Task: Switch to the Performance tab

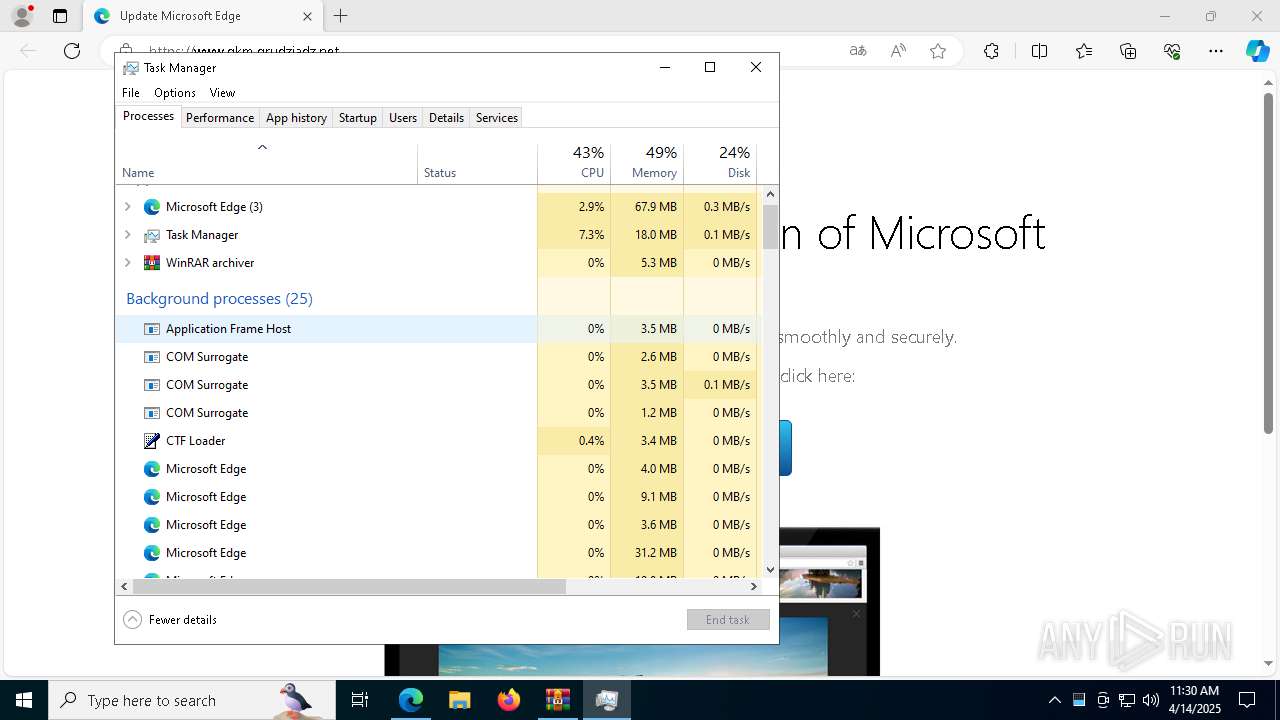Action: point(220,118)
